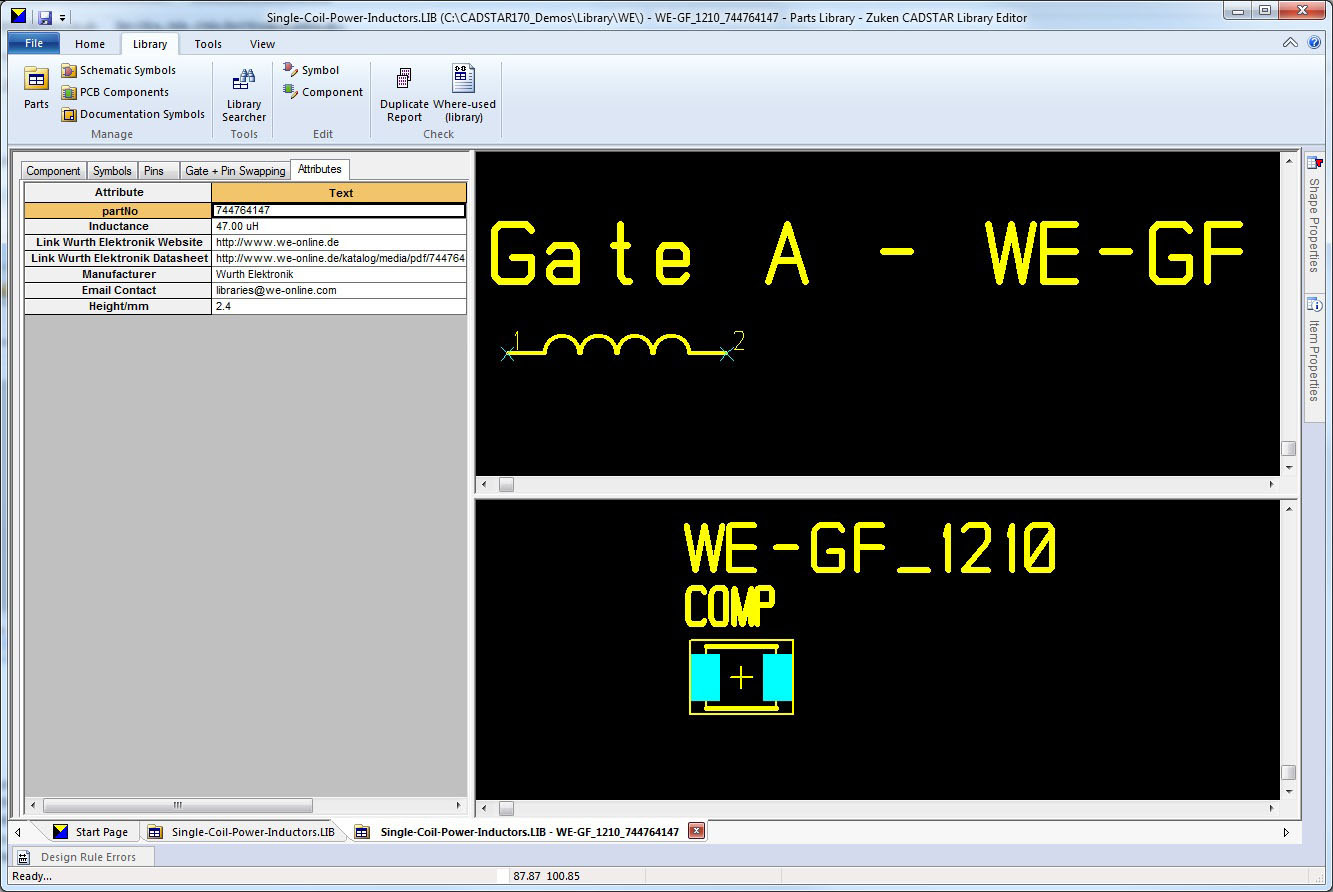Click the PCB component view horizontal scroll-right arrow
The height and width of the screenshot is (892, 1333).
pos(1272,808)
